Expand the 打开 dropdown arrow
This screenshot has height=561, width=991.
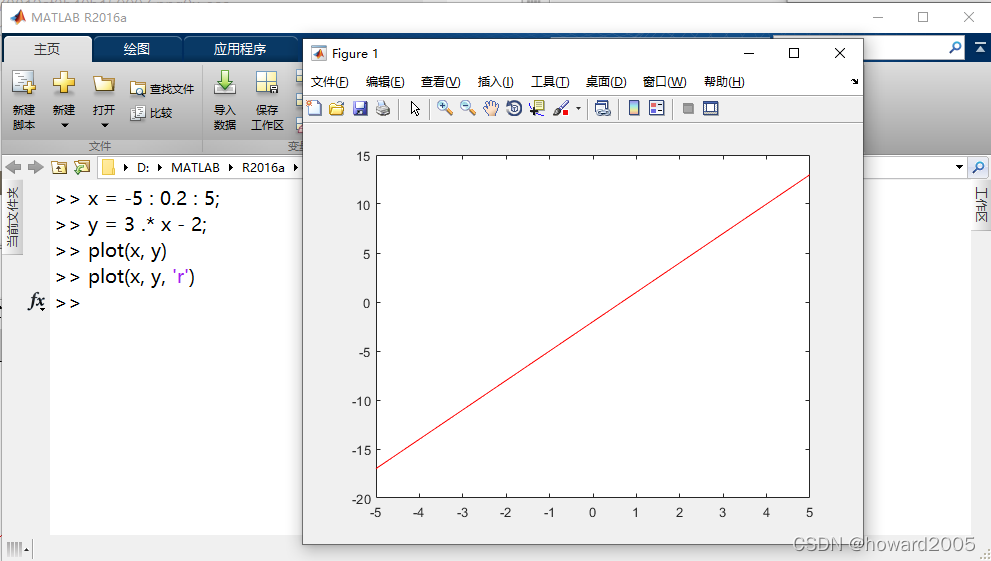(104, 125)
